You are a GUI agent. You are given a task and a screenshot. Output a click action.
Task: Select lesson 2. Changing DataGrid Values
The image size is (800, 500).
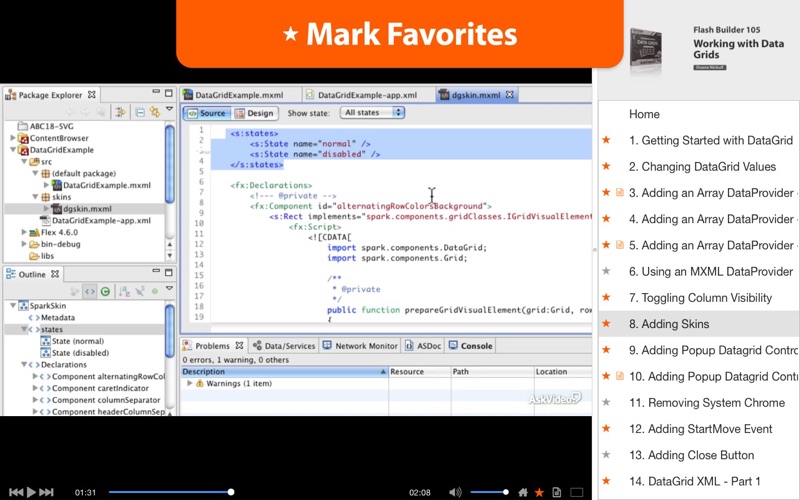pos(702,166)
